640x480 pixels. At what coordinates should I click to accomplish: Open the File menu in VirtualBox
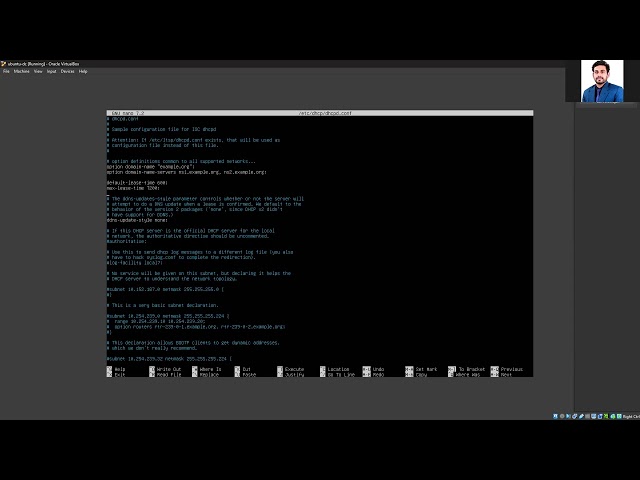[x=6, y=71]
